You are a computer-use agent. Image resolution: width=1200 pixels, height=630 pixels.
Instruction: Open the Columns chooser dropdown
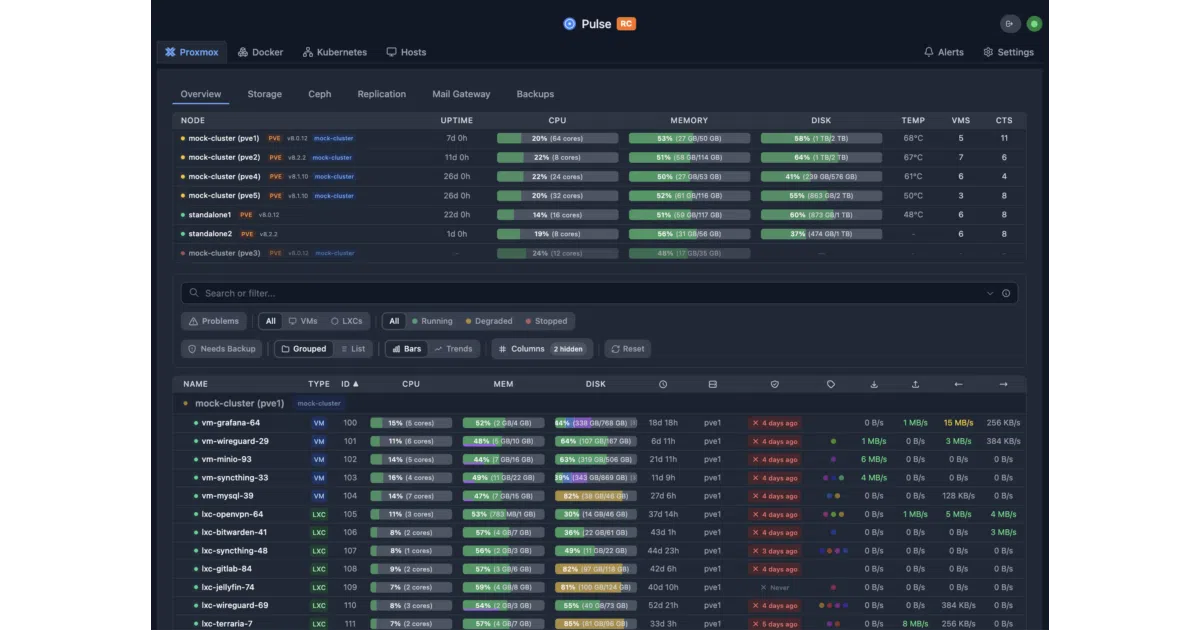point(542,349)
